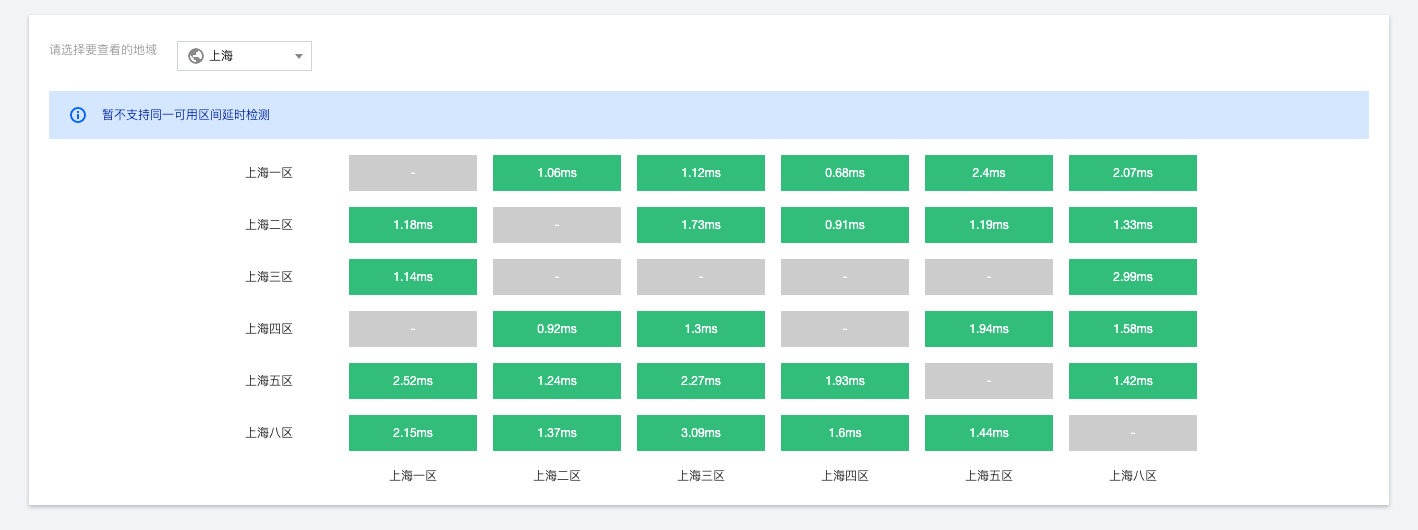The image size is (1418, 530).
Task: Click the 2.99ms latency cell
Action: 1133,277
